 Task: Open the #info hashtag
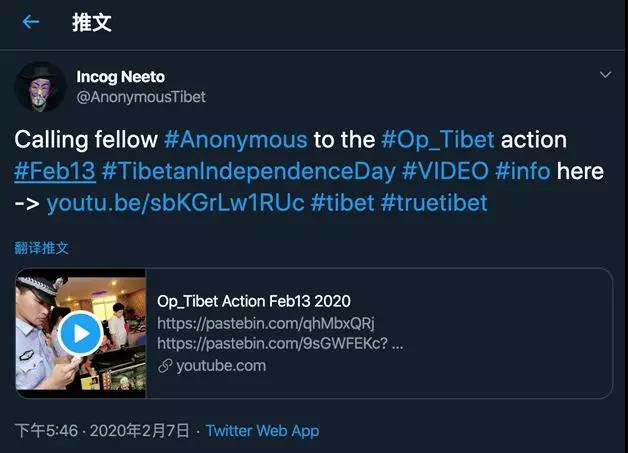tap(523, 171)
